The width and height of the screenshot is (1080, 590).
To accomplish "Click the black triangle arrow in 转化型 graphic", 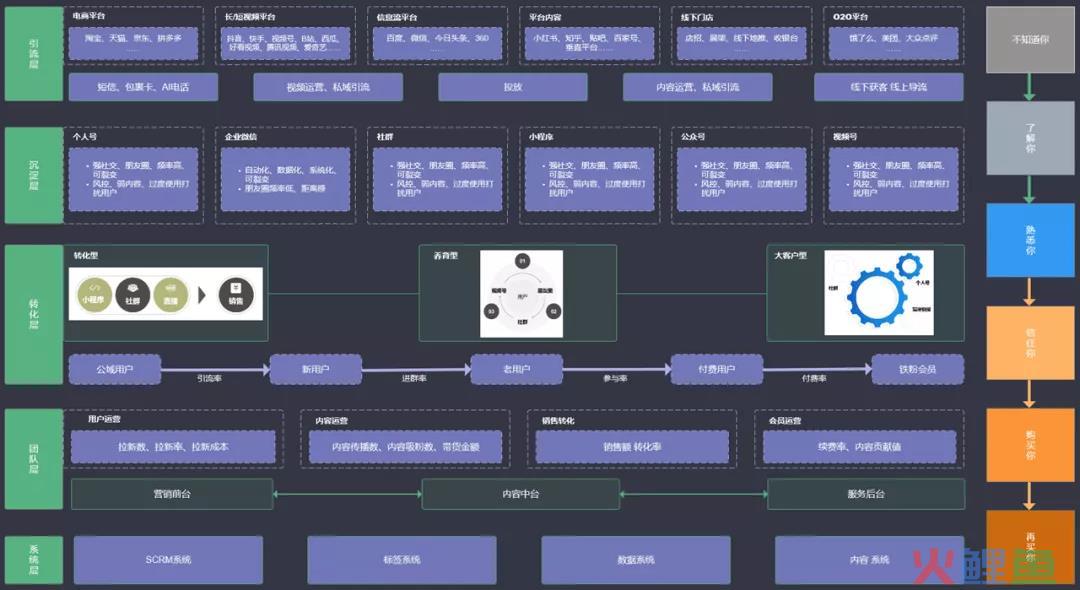I will (202, 295).
